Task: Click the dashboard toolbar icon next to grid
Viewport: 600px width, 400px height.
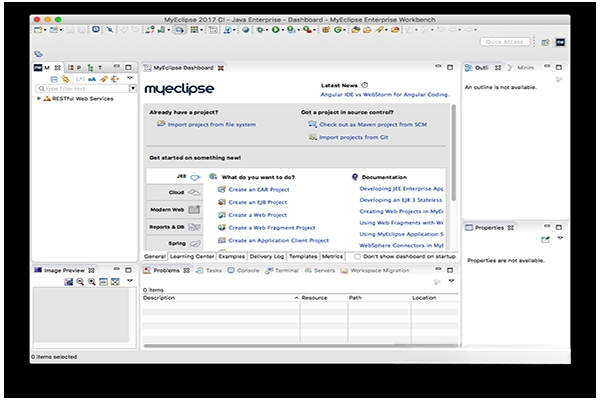Action: 213,30
